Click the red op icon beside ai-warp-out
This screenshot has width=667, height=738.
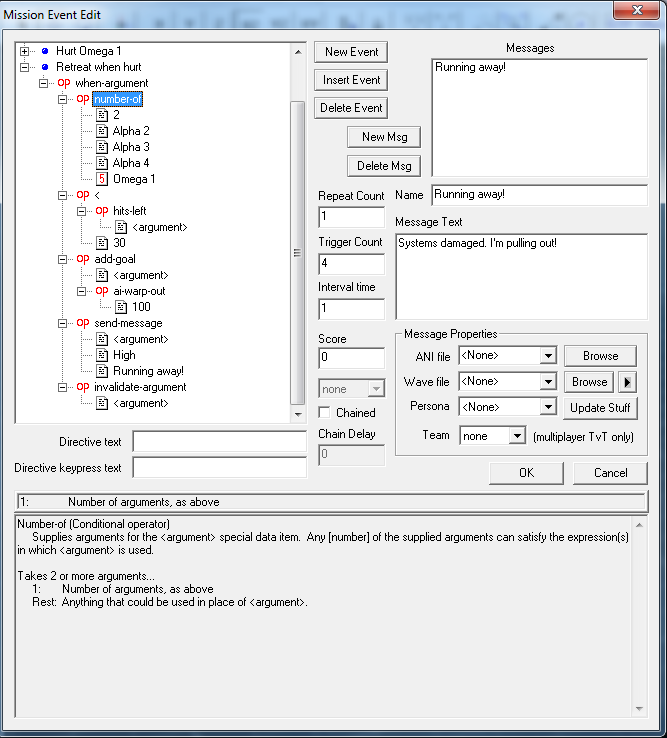(x=102, y=291)
